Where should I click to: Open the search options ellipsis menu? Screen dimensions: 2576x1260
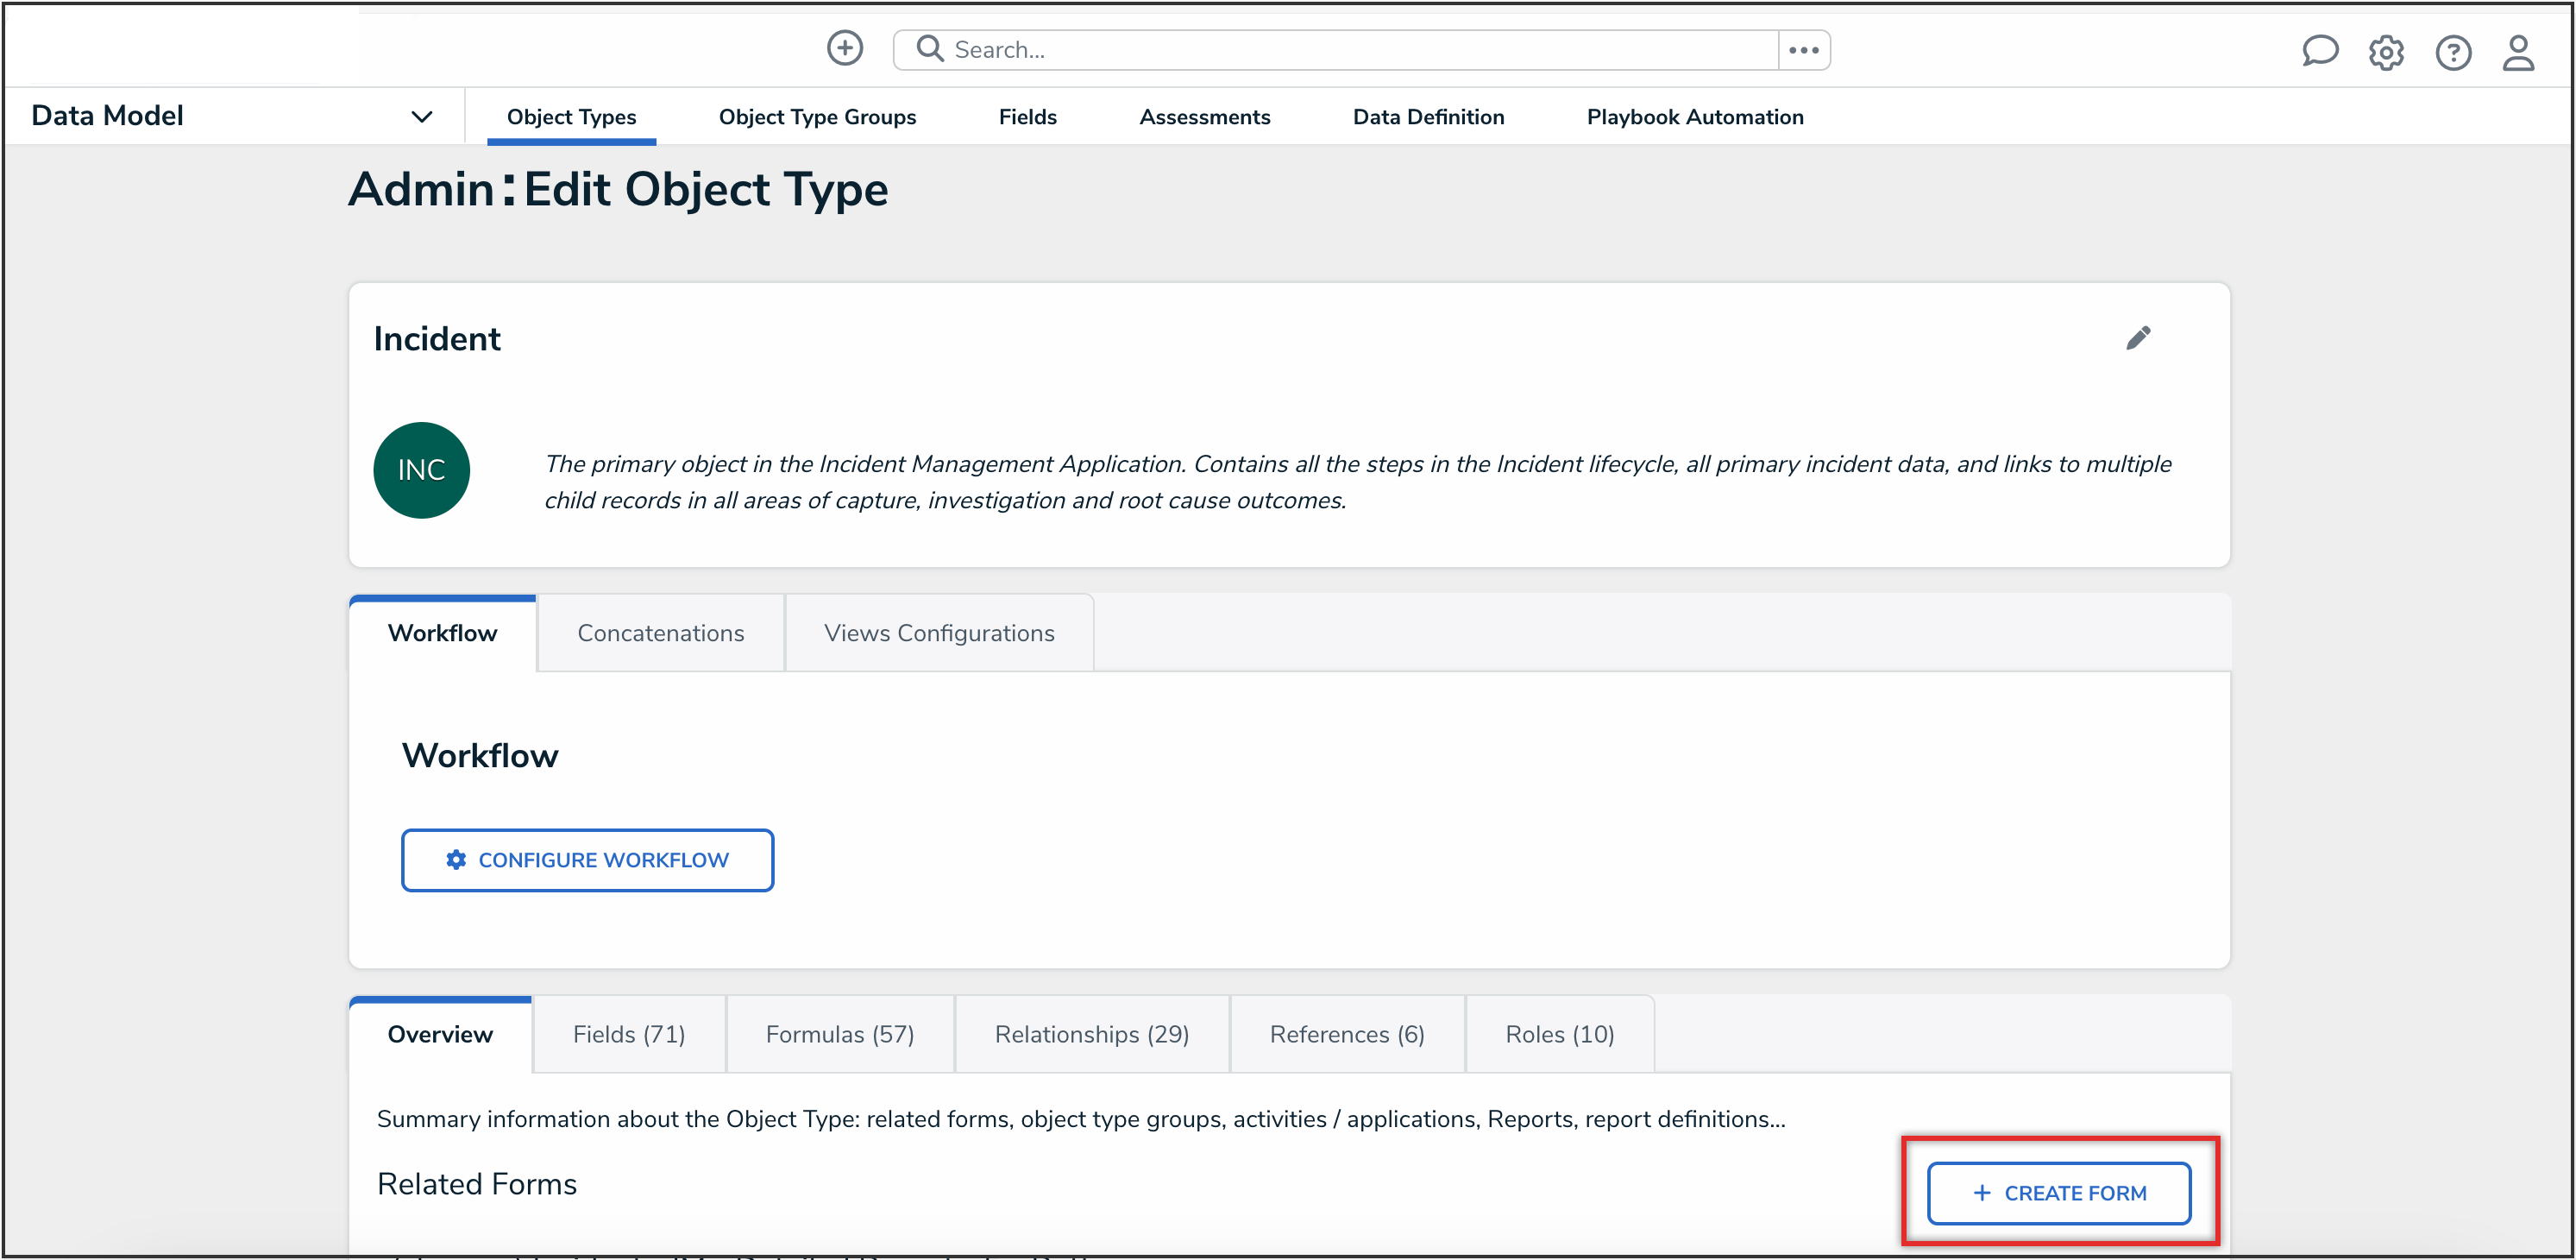[1803, 50]
